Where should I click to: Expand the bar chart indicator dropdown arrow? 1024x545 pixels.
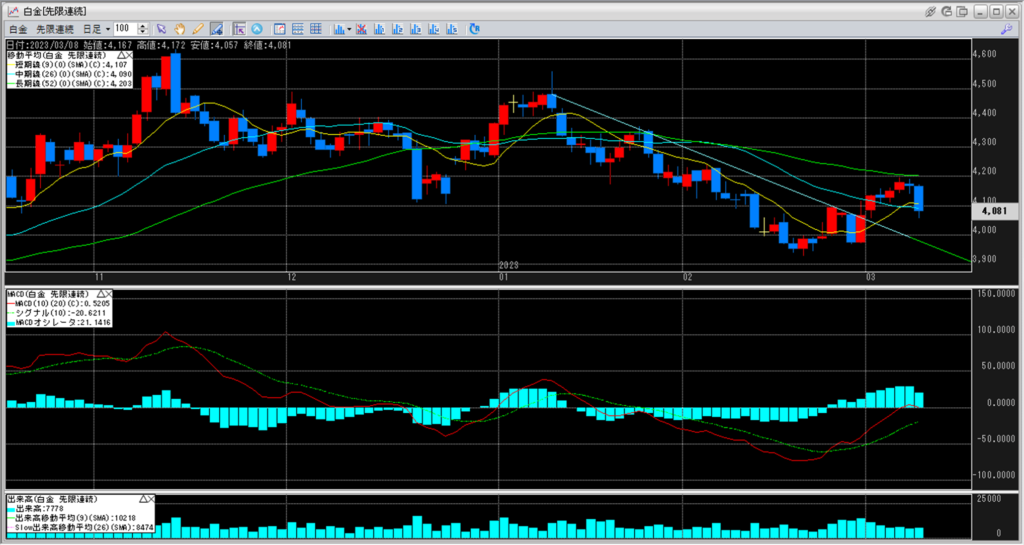point(349,28)
